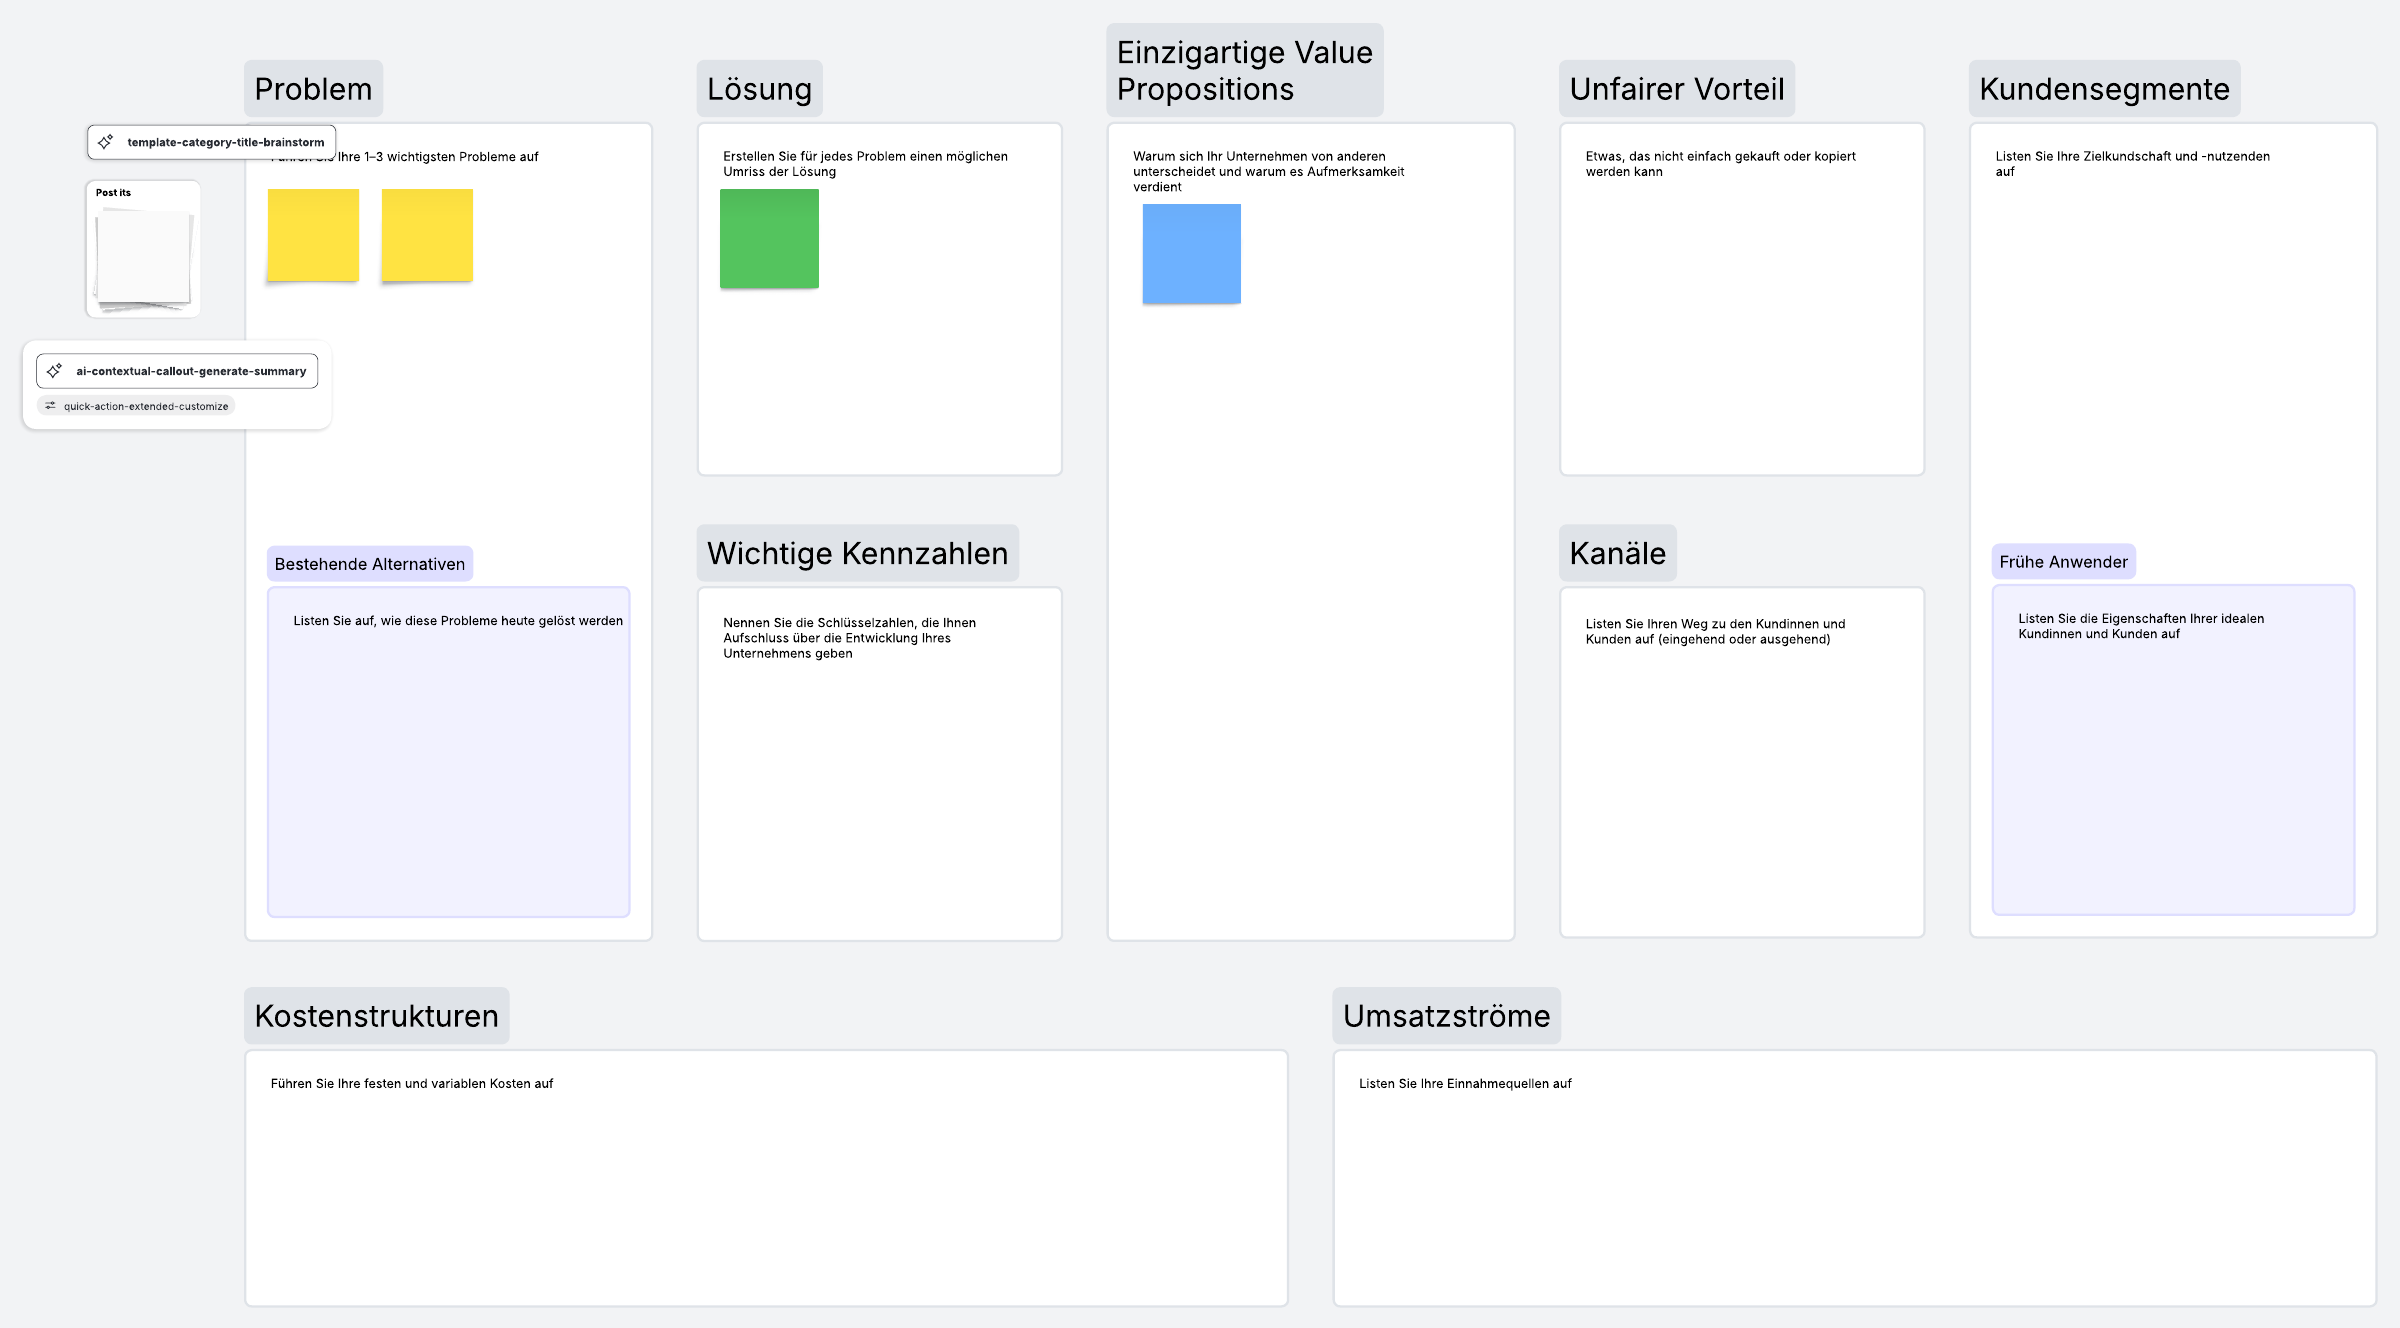This screenshot has height=1328, width=2400.
Task: Select the Kundensegmente heading label
Action: (2104, 89)
